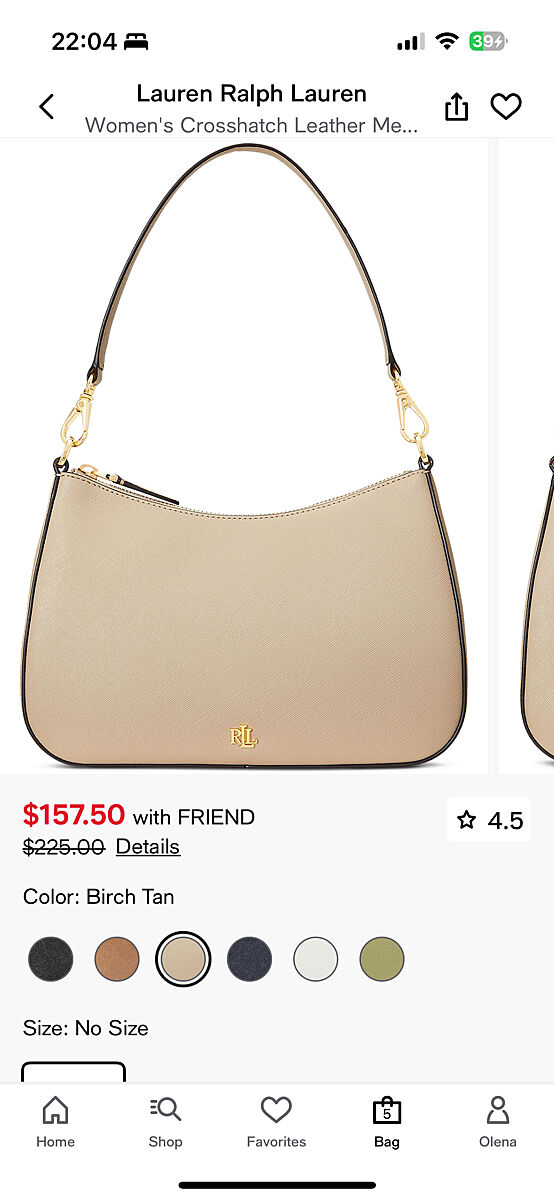
Task: Tap the main handbag product image
Action: 244,456
